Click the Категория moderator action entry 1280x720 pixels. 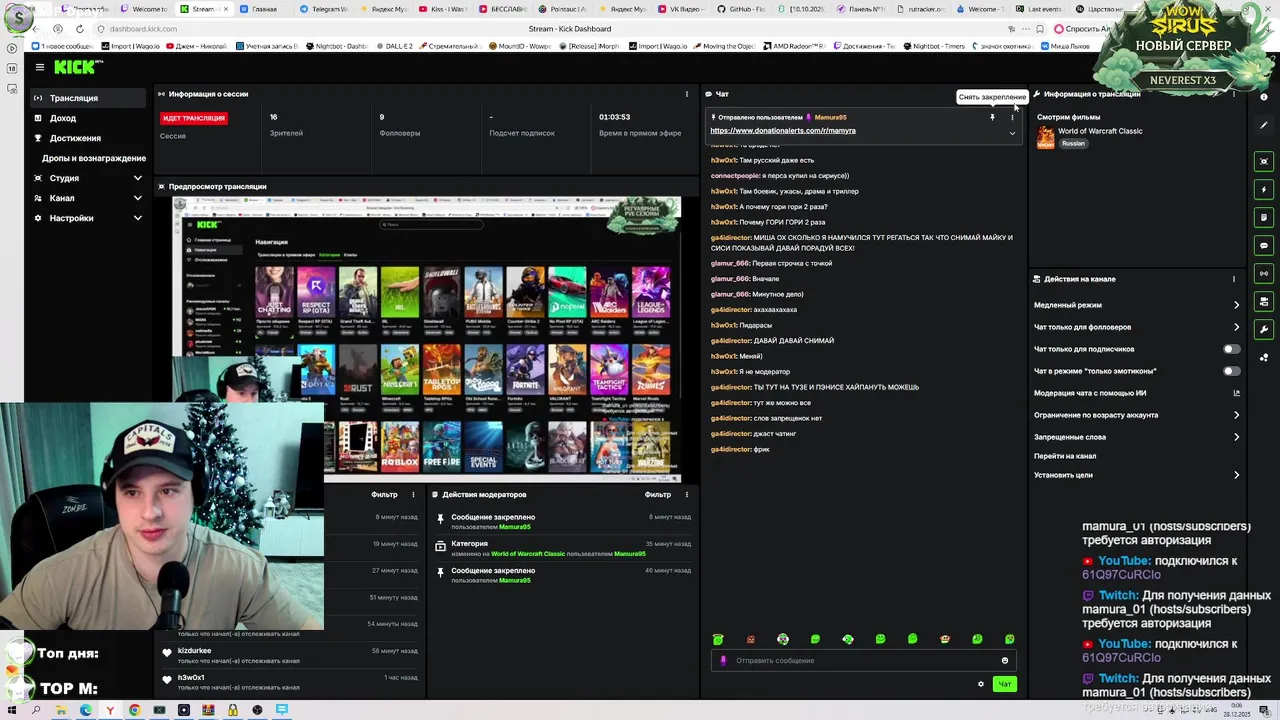coord(563,548)
